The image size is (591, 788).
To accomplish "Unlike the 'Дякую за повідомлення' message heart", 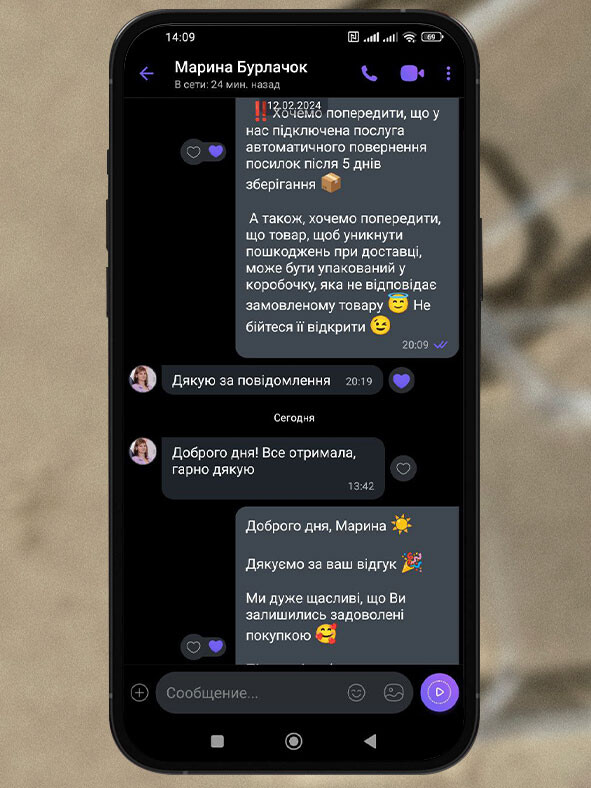I will click(402, 380).
